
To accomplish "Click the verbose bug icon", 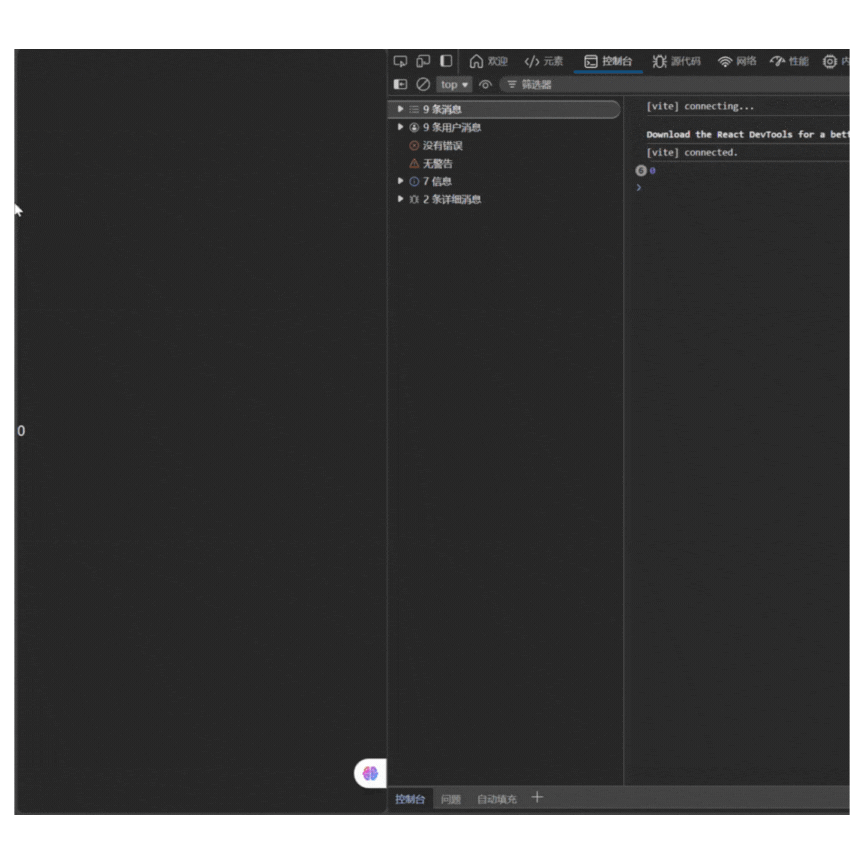I will point(414,199).
